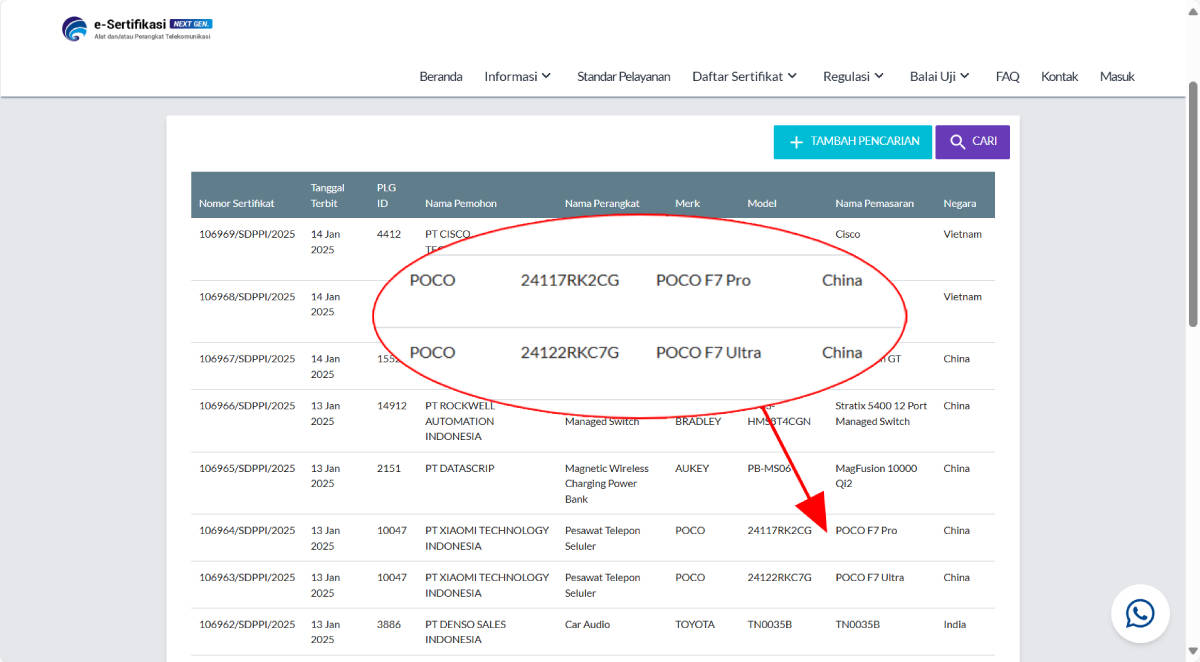1200x662 pixels.
Task: Click model number 24122RKC7G
Action: pyautogui.click(x=780, y=577)
